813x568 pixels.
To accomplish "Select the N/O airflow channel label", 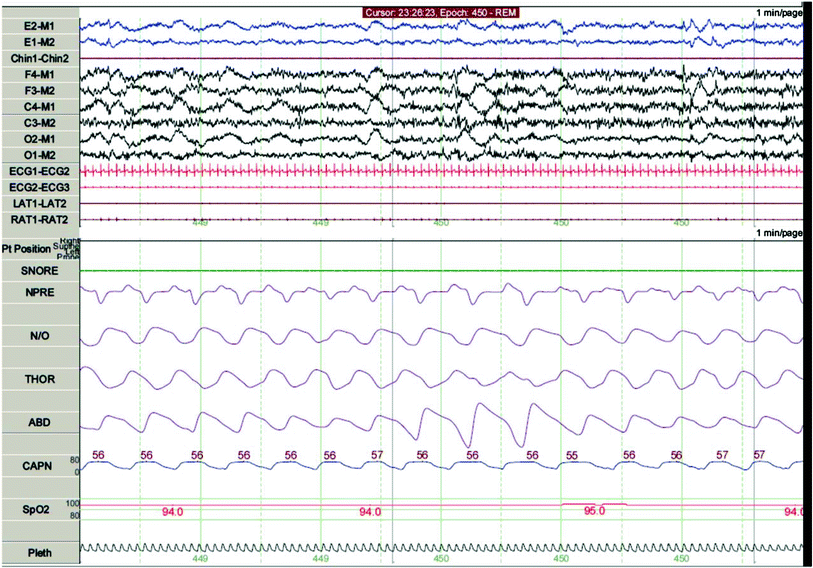I will point(39,336).
